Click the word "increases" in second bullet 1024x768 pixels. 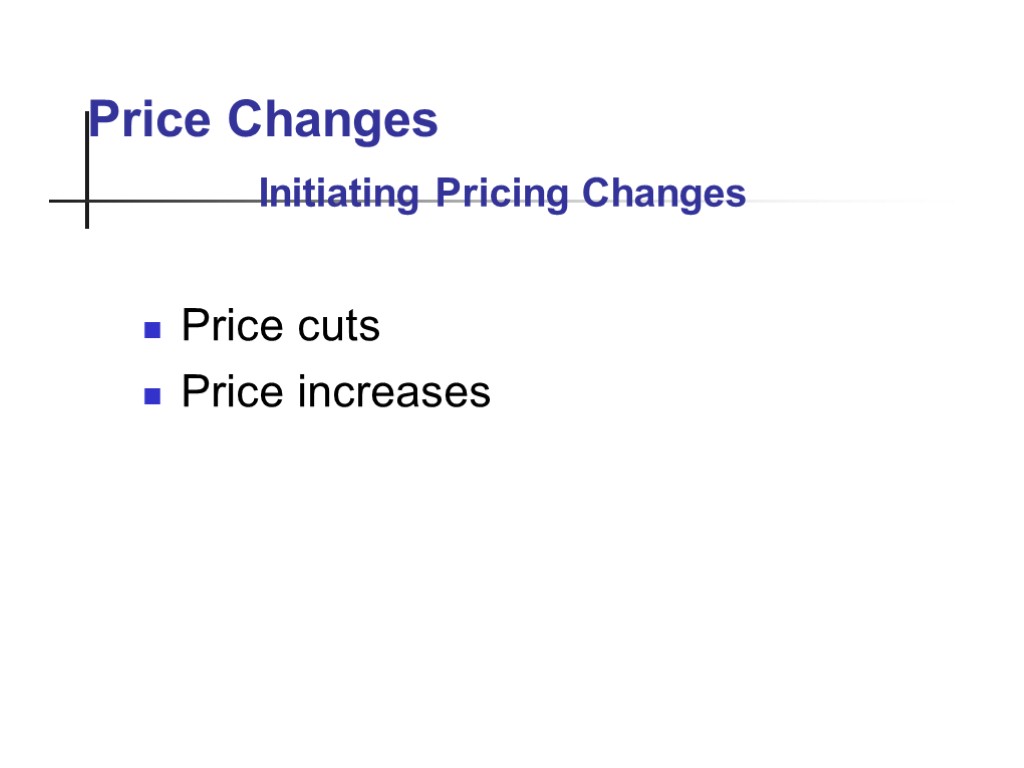pos(393,391)
